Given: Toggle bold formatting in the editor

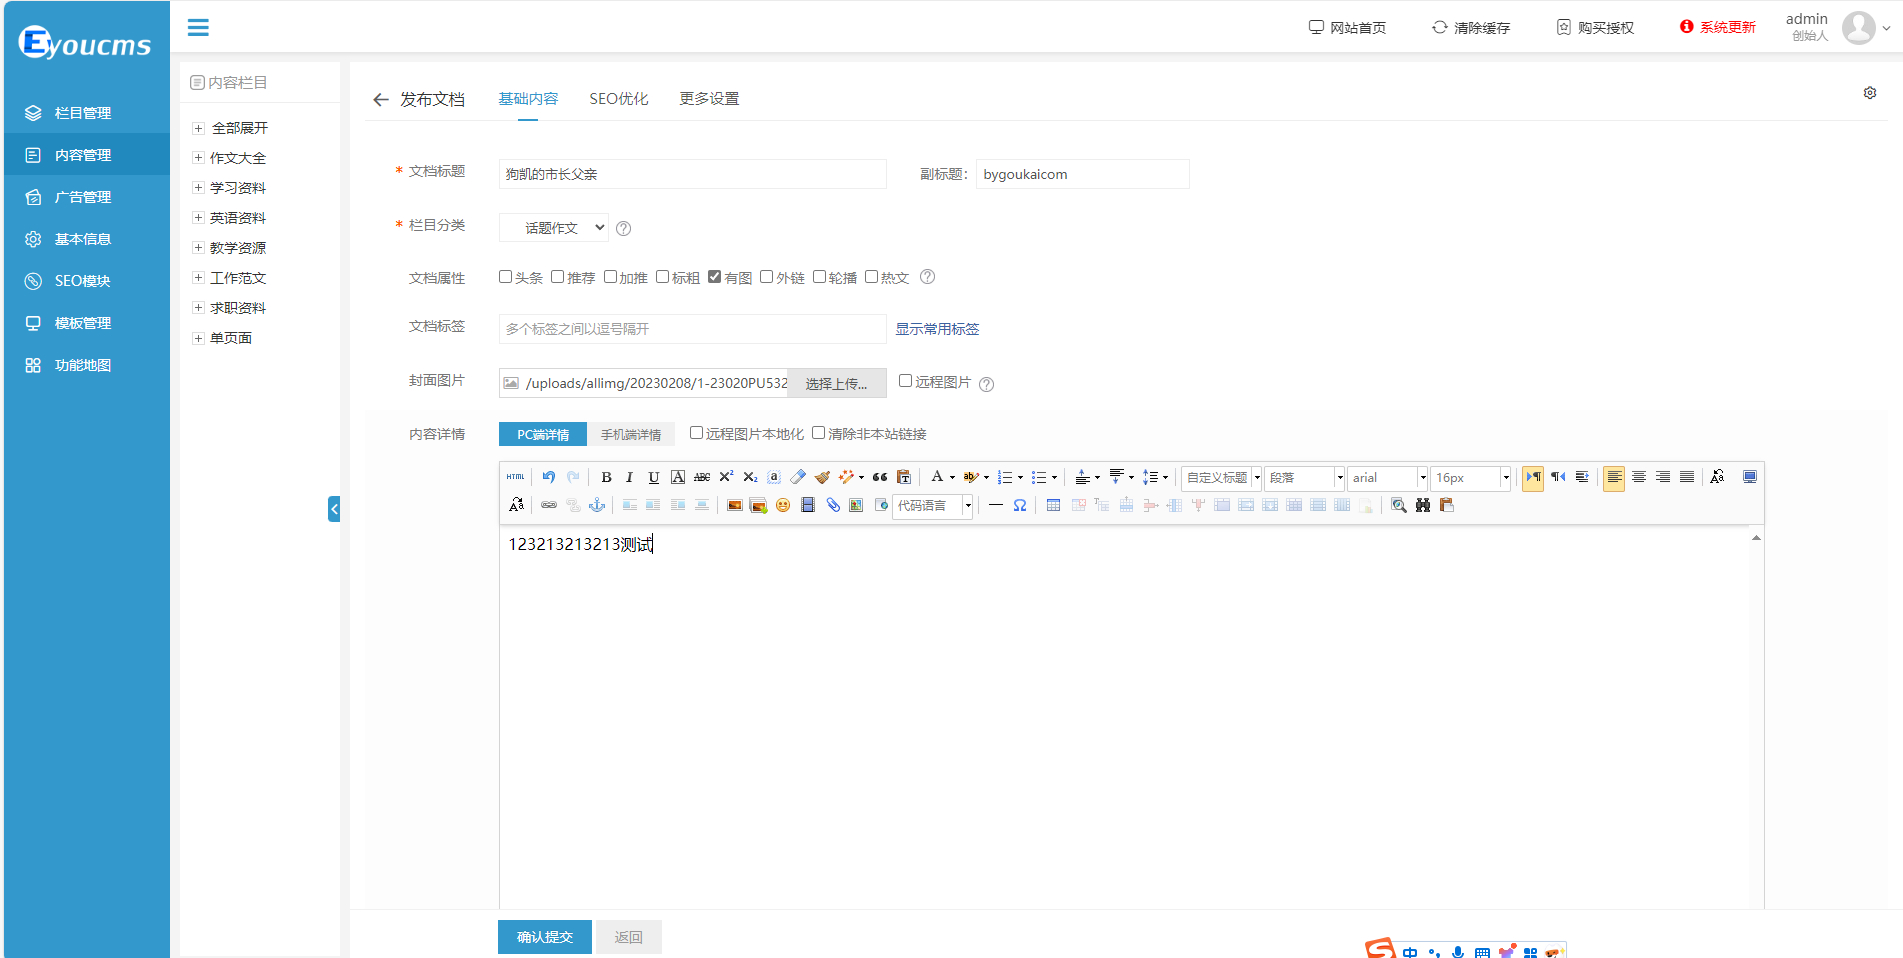Looking at the screenshot, I should coord(606,477).
